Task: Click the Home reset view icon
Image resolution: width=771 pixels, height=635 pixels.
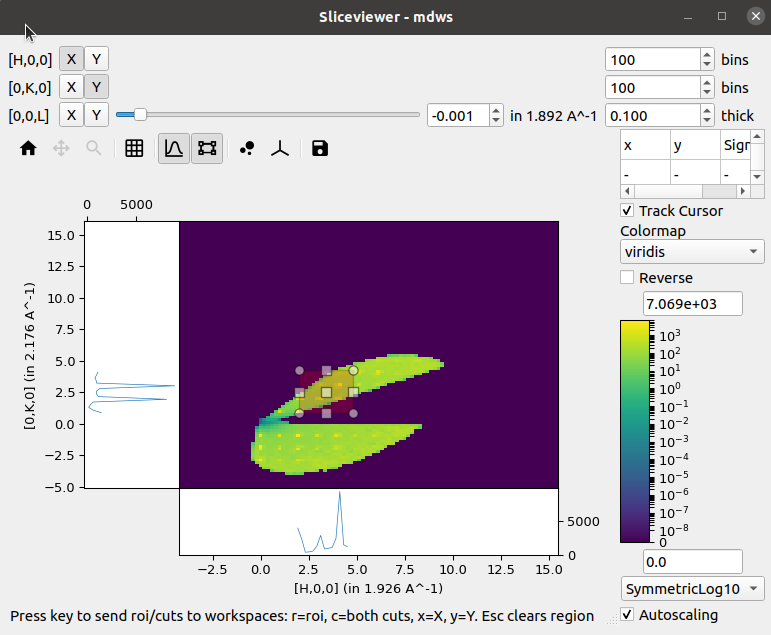Action: (28, 149)
